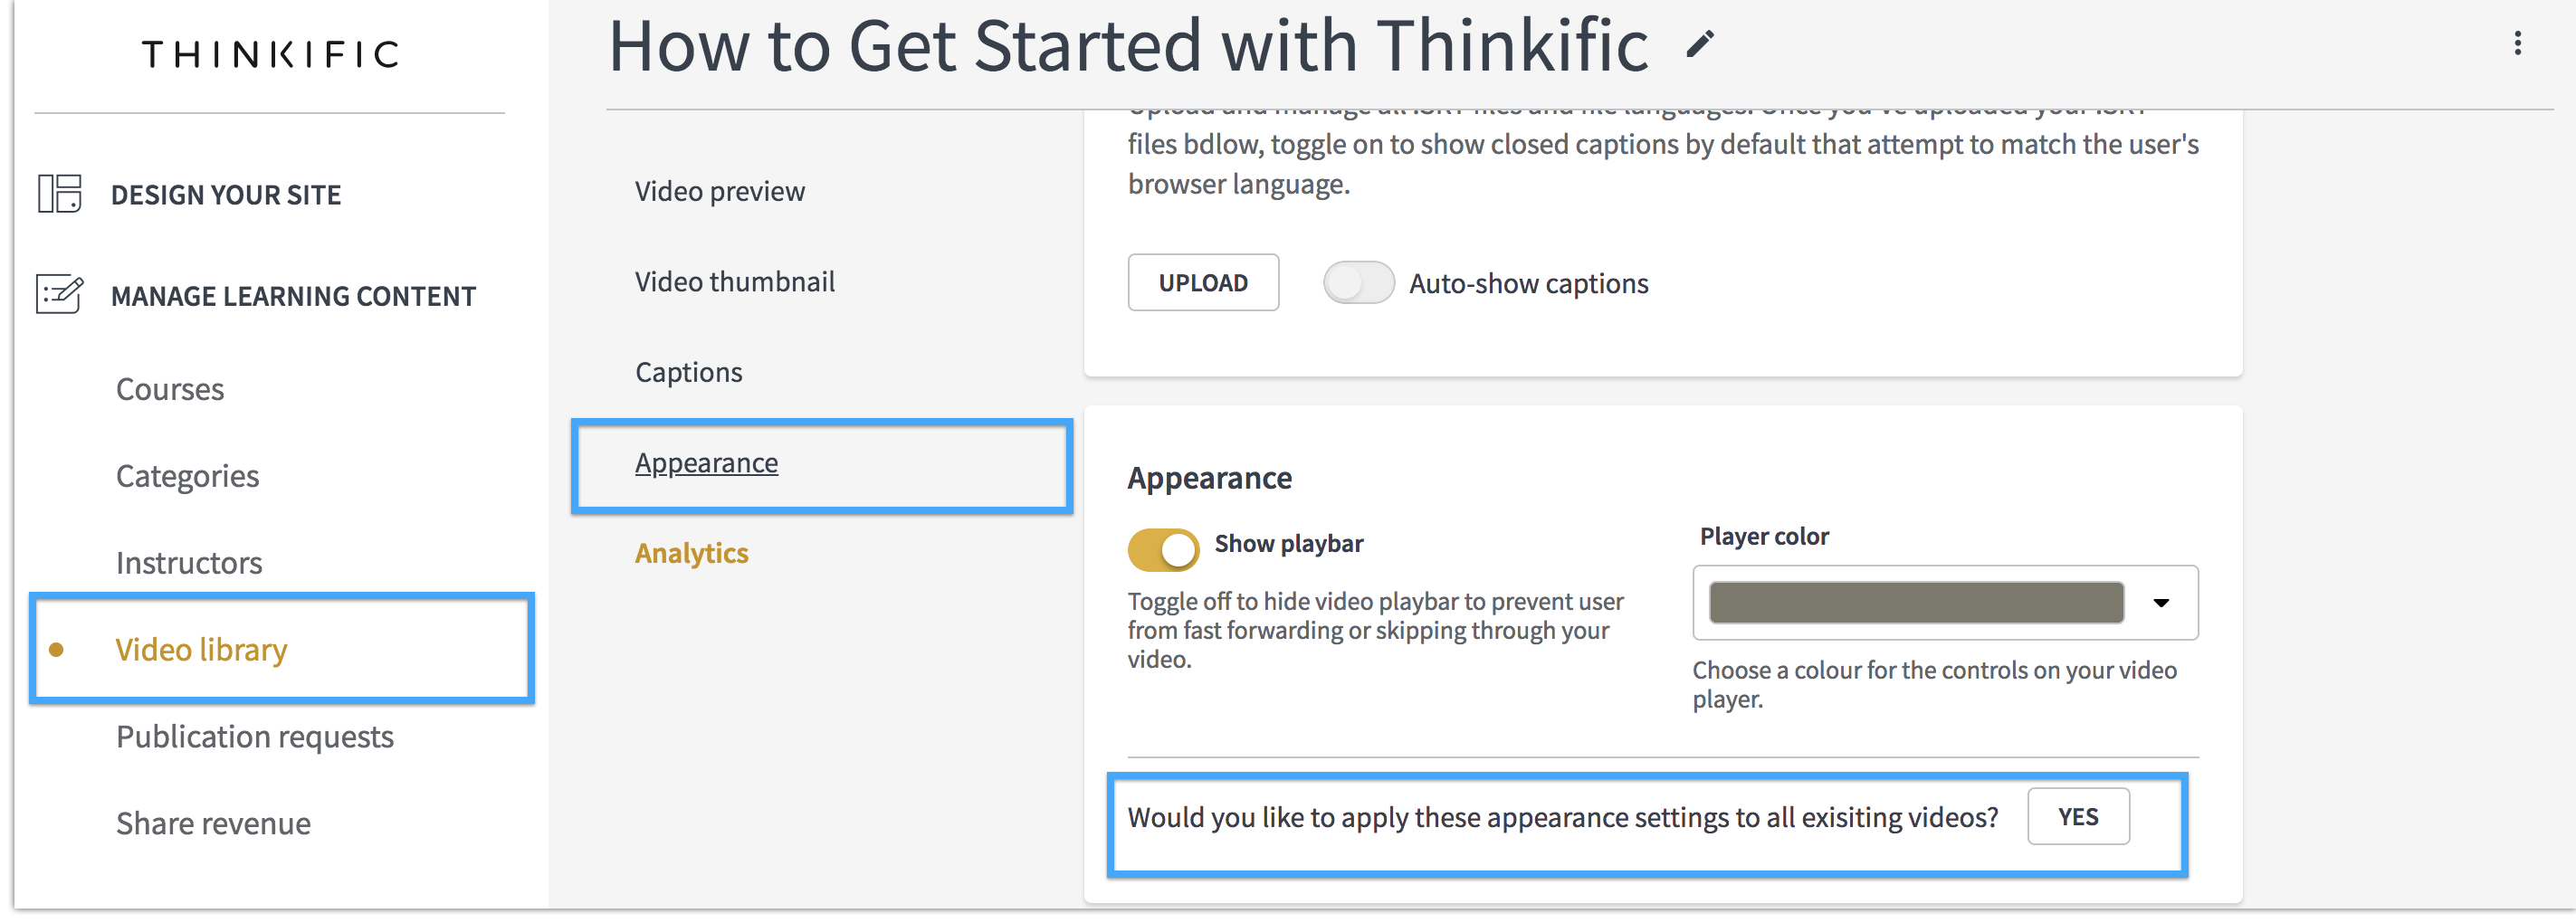
Task: Enable Auto-show captions toggle
Action: (1358, 283)
